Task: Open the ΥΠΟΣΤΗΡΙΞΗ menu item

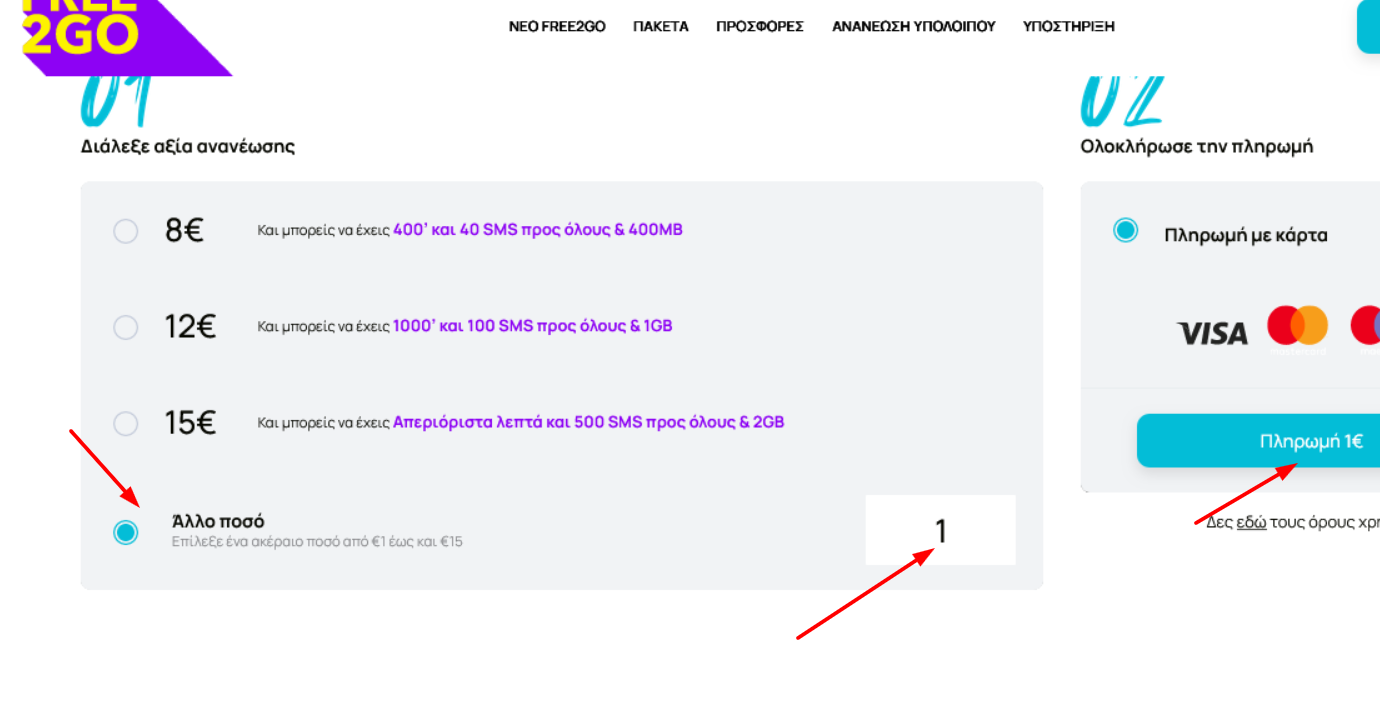Action: pyautogui.click(x=1069, y=27)
